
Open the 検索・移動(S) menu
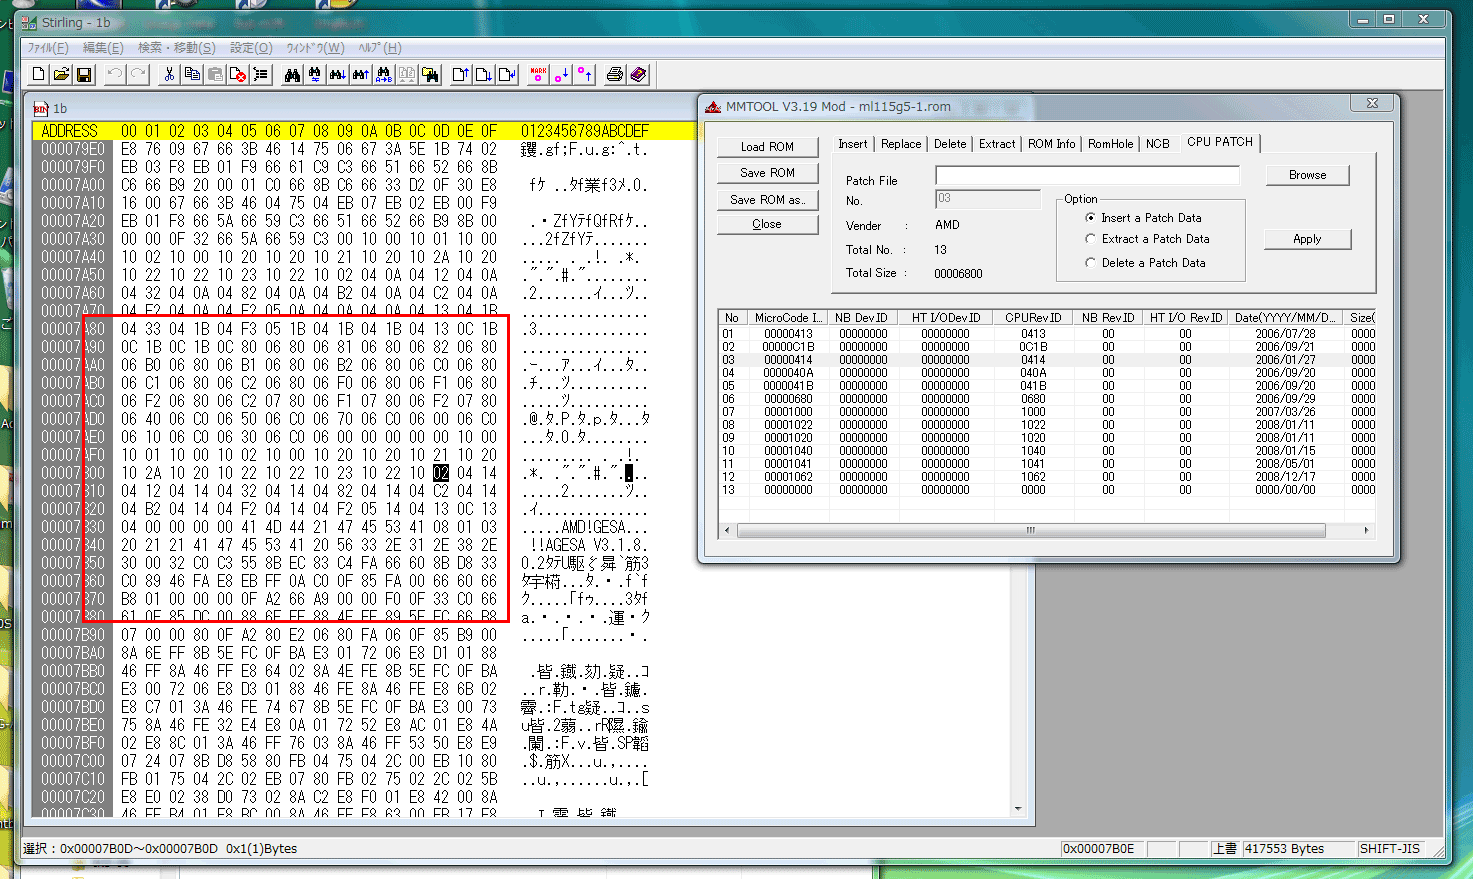coord(177,48)
